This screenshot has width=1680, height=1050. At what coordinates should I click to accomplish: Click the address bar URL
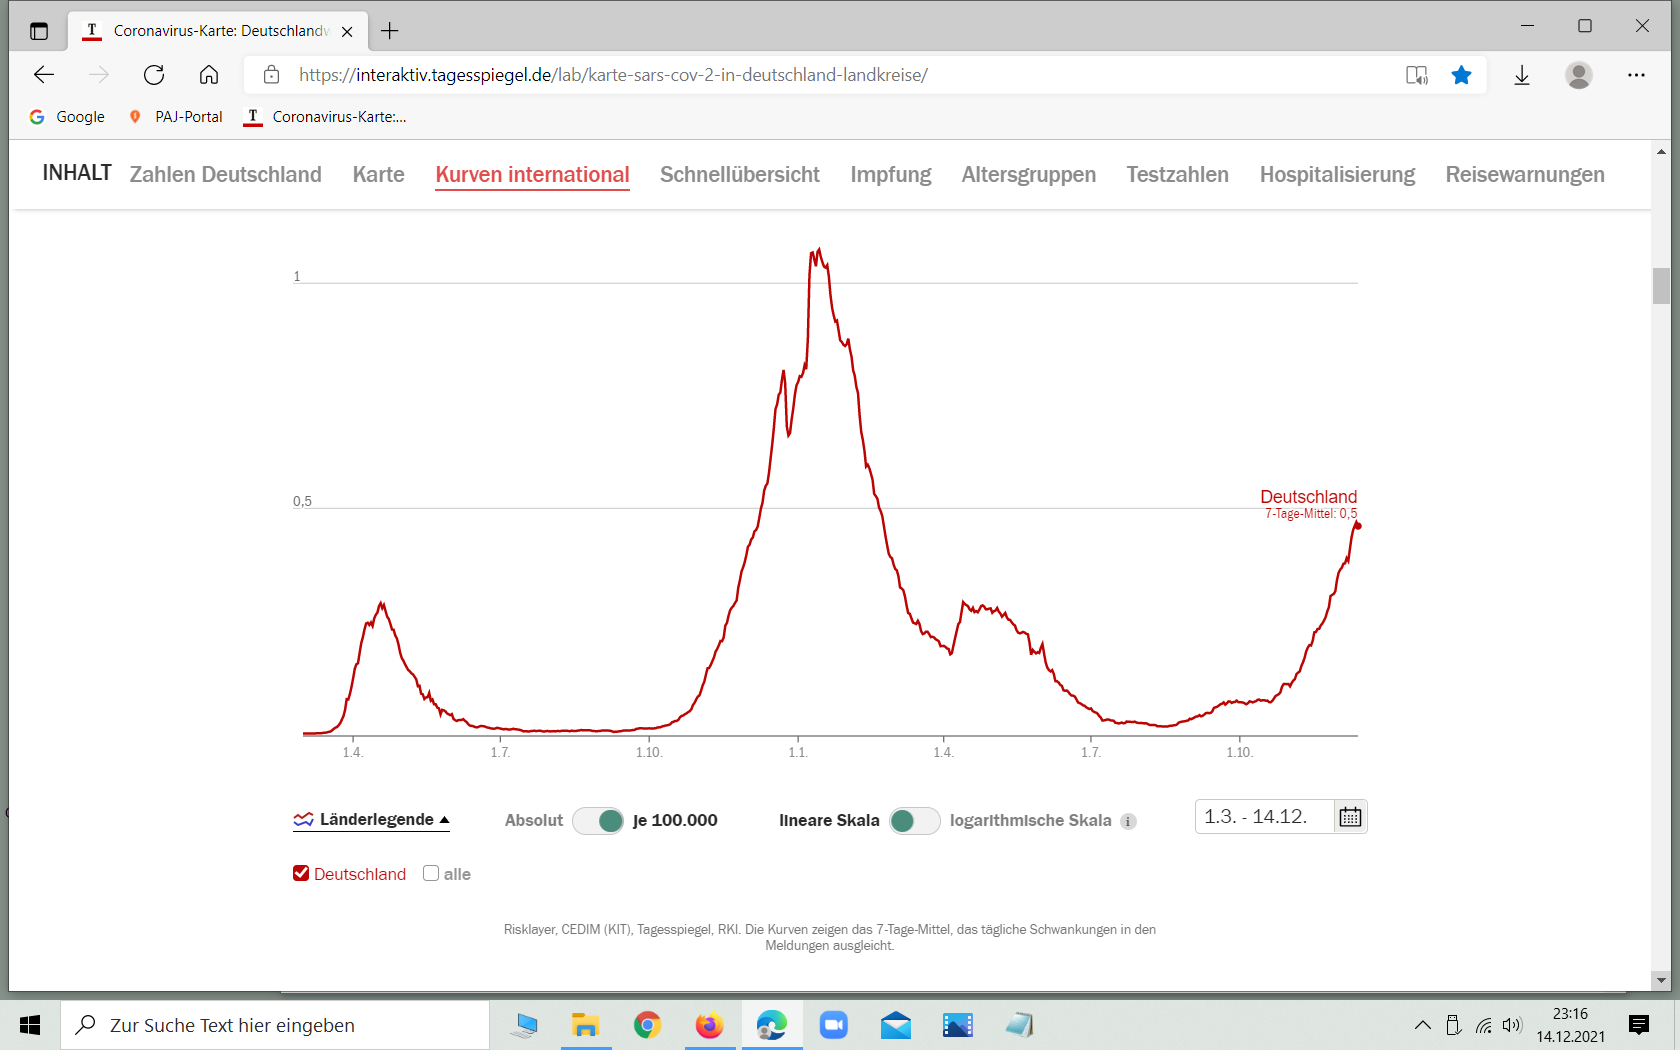click(613, 75)
